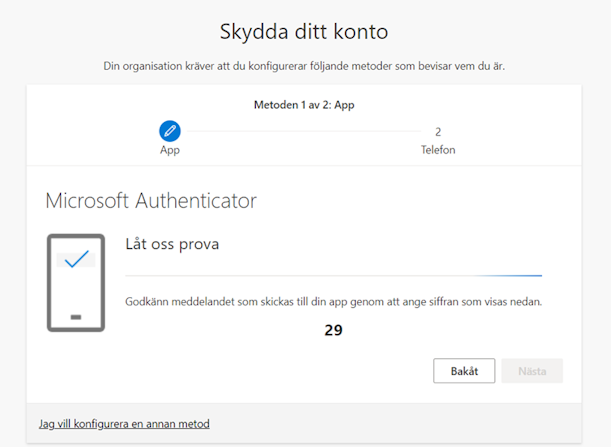Screen dimensions: 611x447
Task: Click the verification number 29
Action: pos(334,330)
